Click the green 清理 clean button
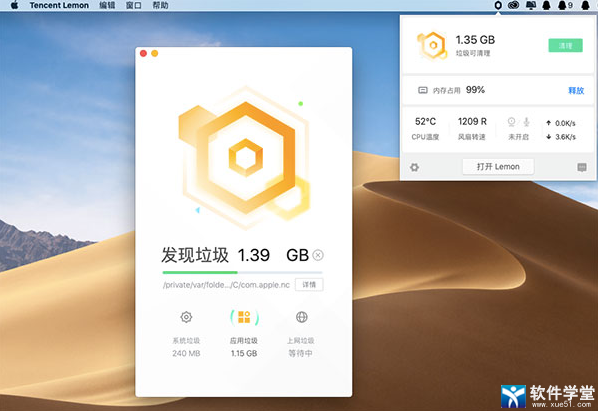The image size is (598, 411). 565,45
